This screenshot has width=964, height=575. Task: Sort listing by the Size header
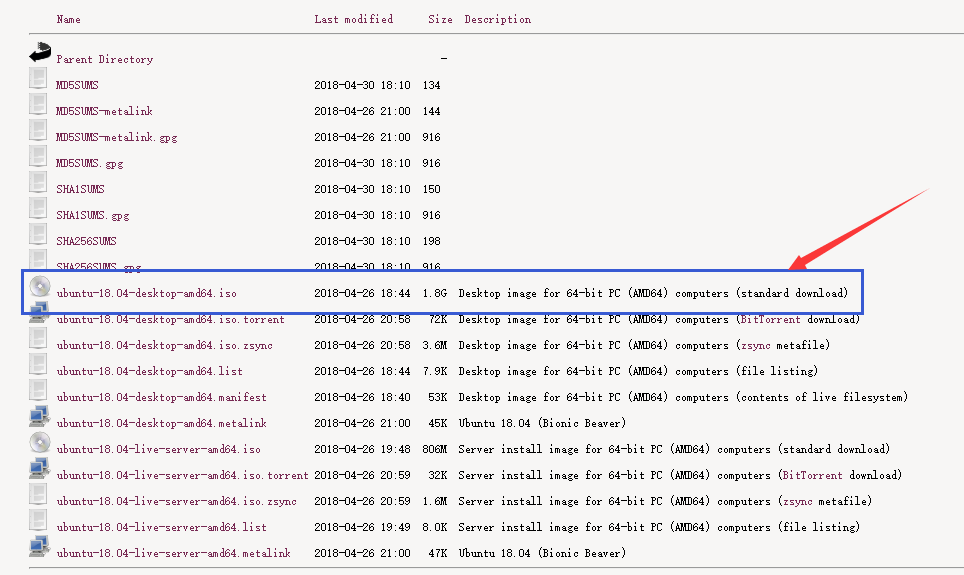tap(440, 20)
